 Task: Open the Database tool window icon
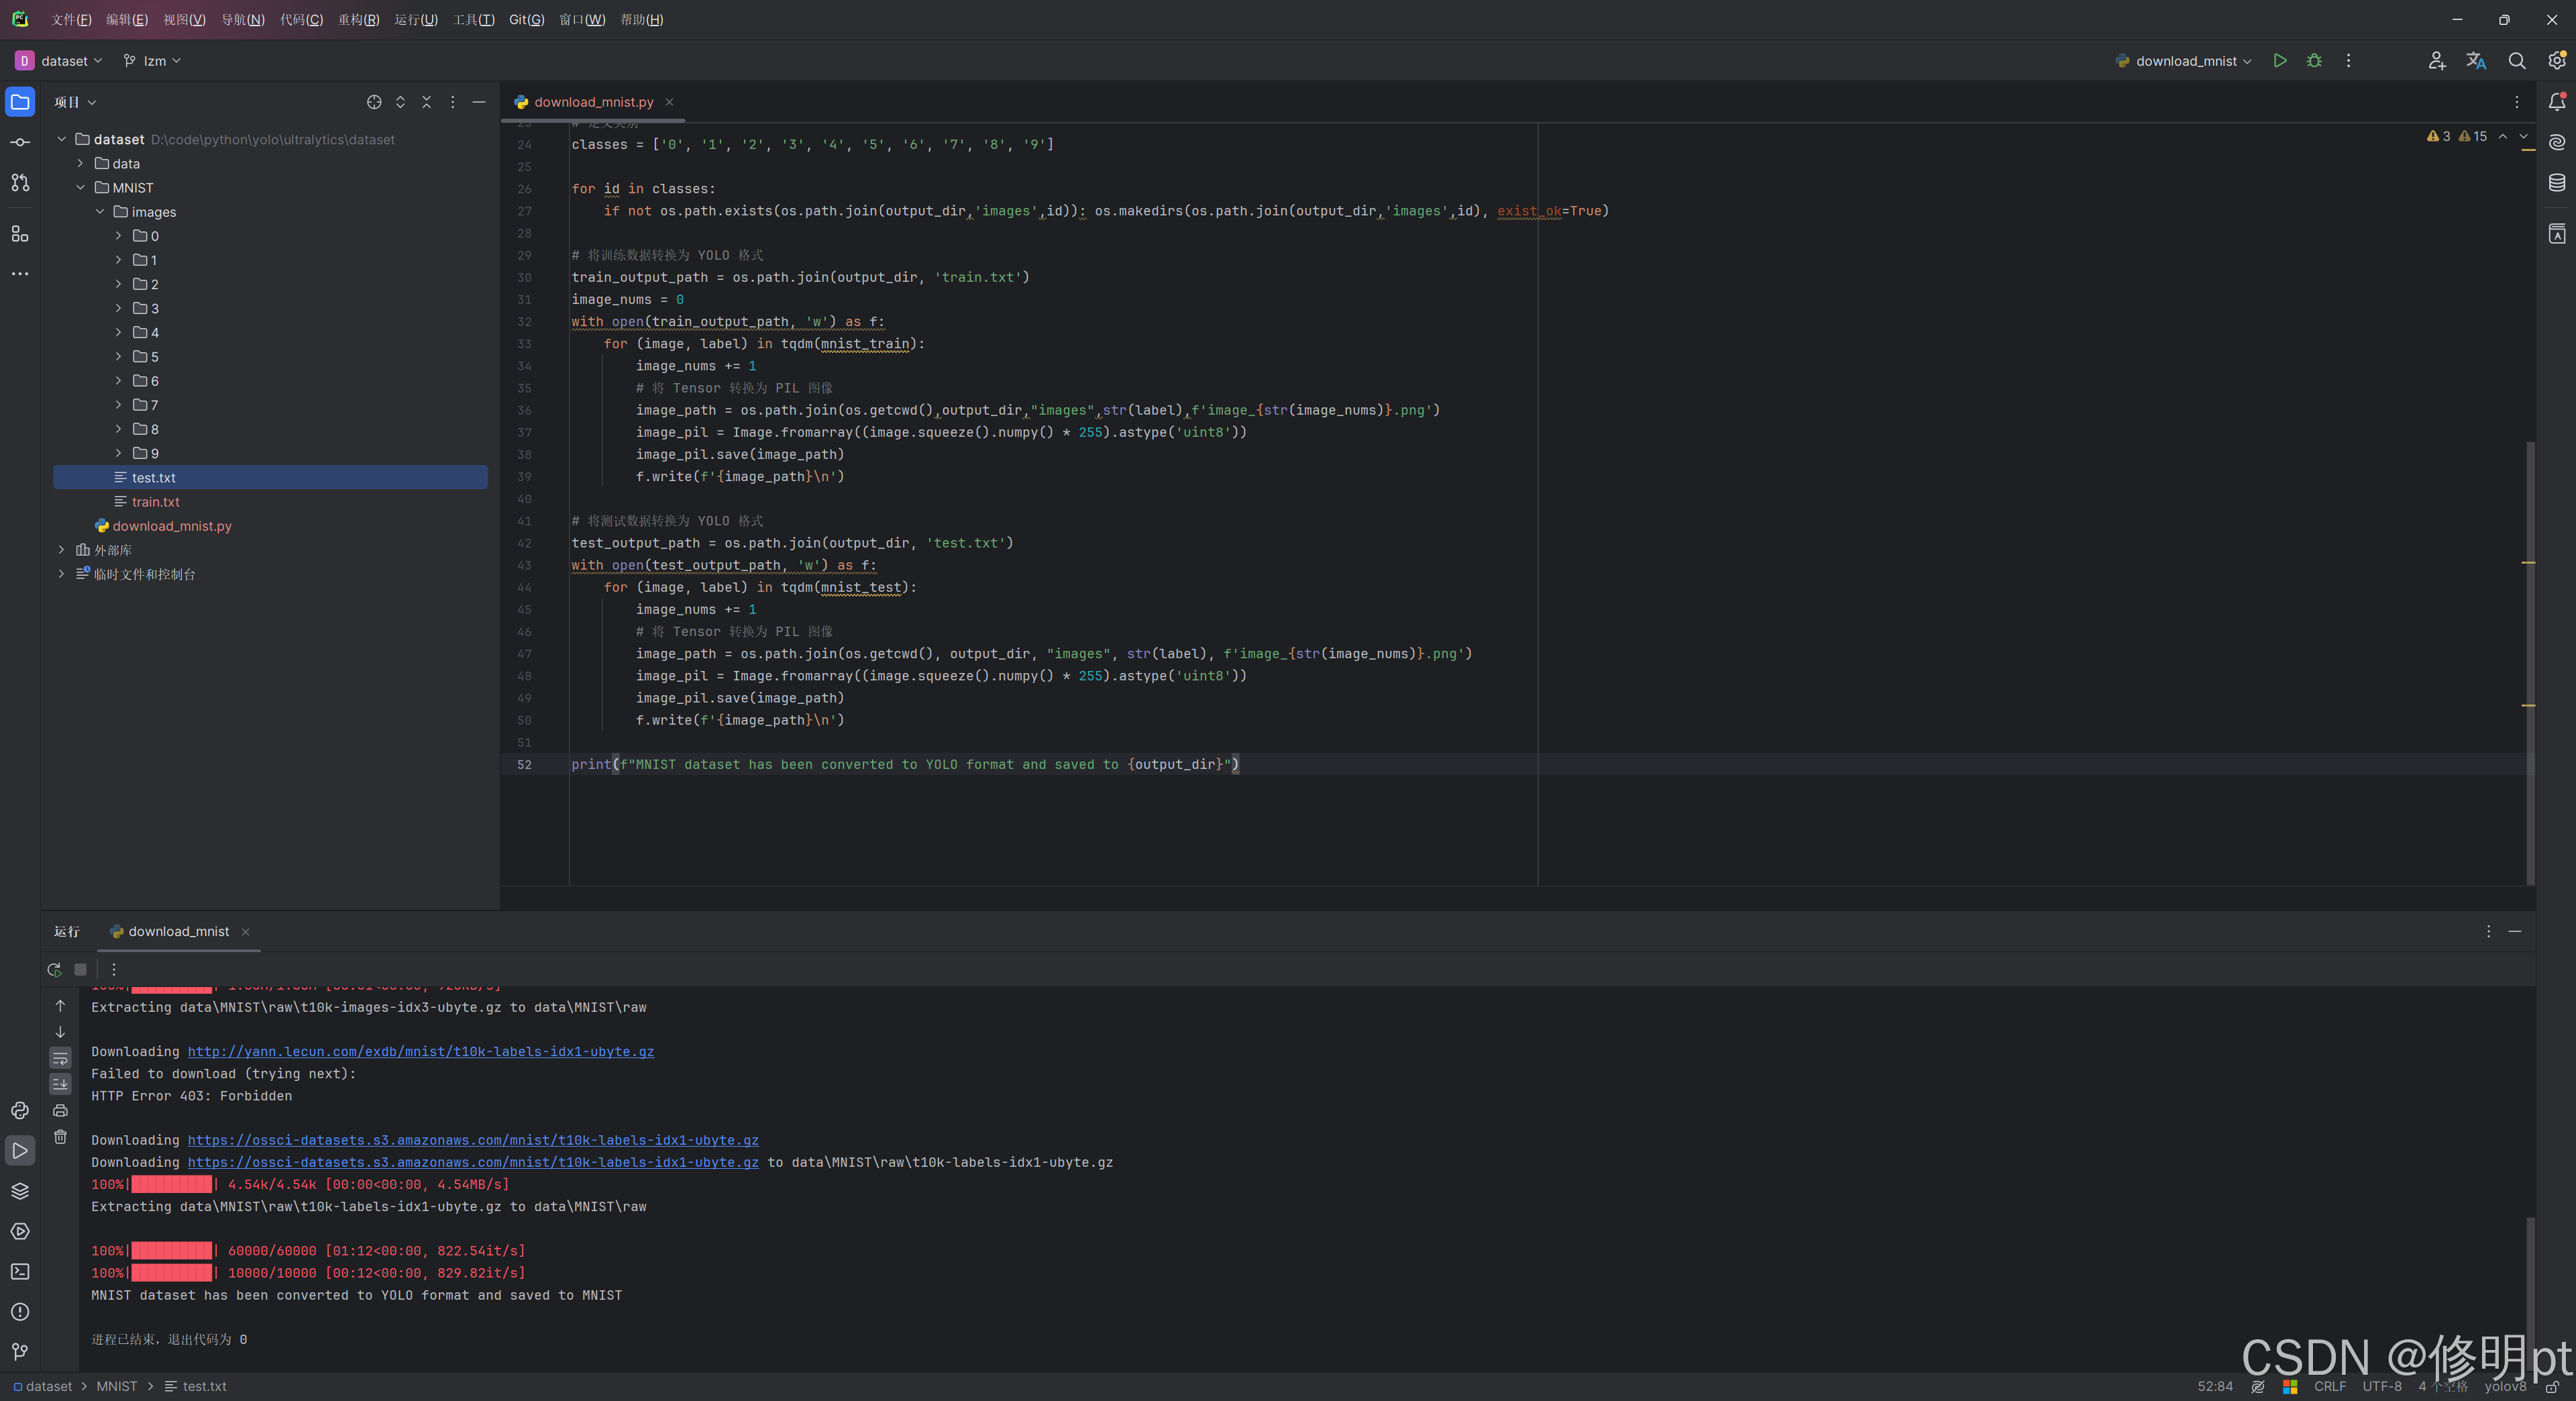(2557, 183)
